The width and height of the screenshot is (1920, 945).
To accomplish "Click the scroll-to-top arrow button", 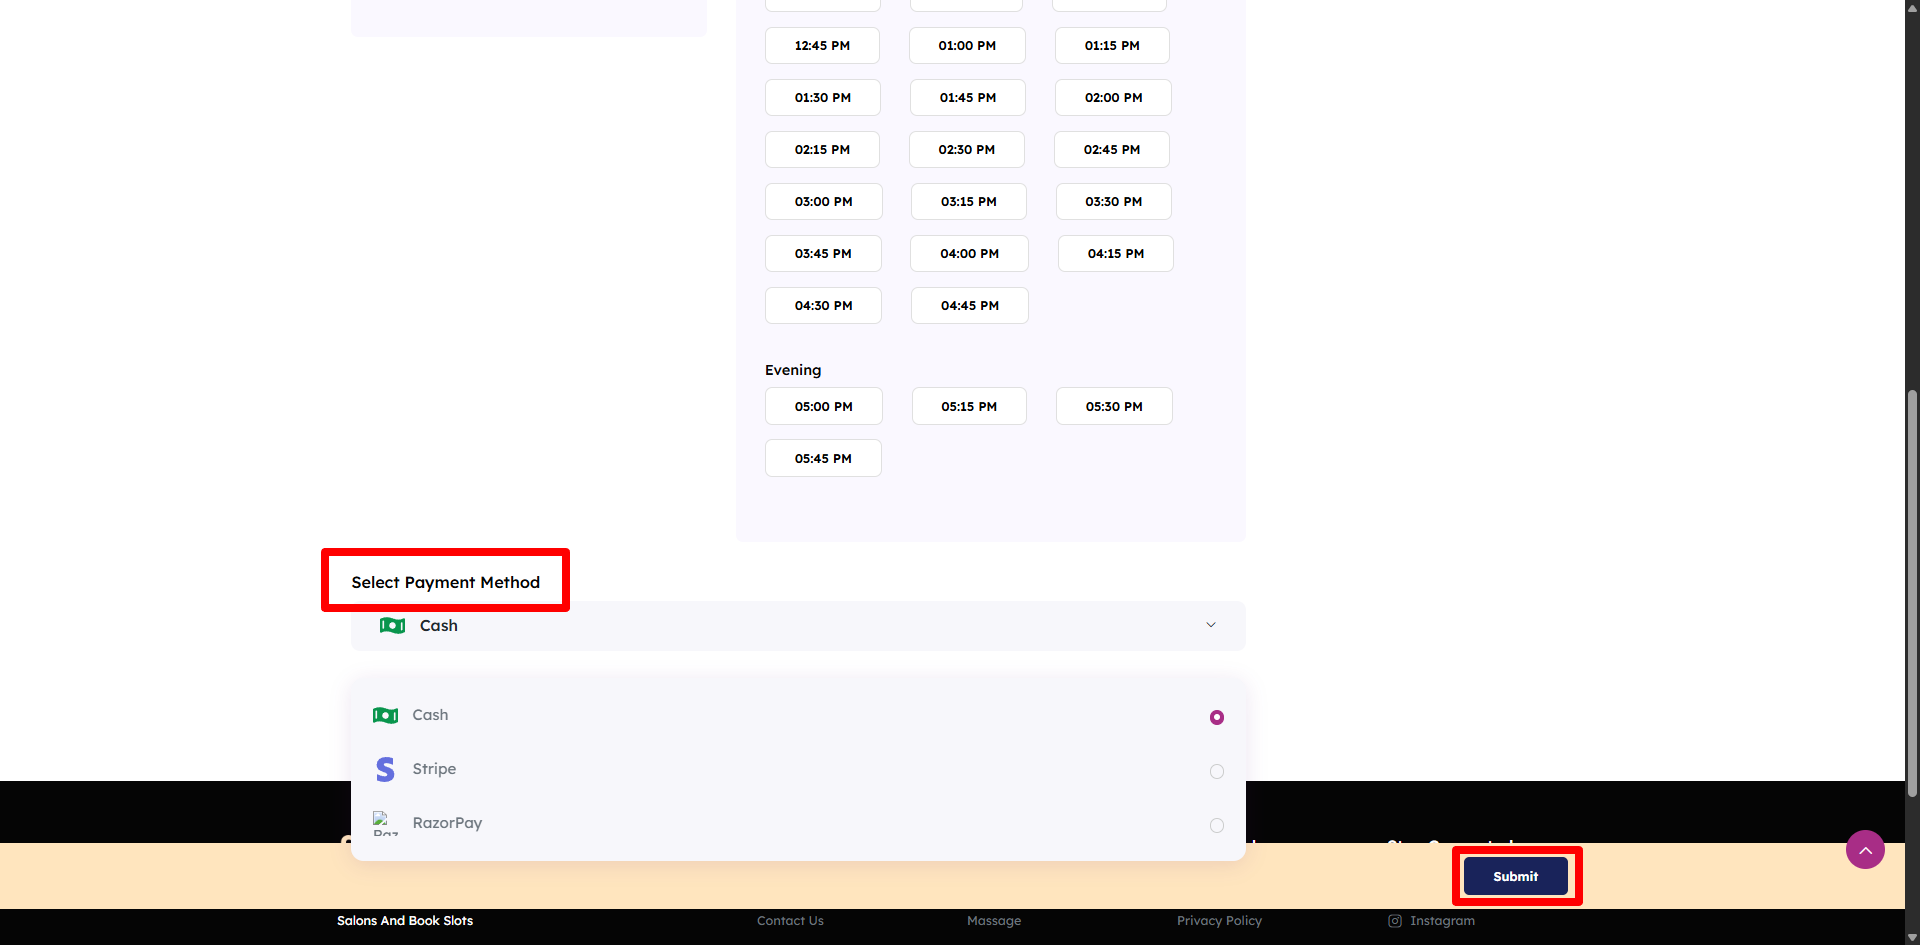I will (1865, 850).
